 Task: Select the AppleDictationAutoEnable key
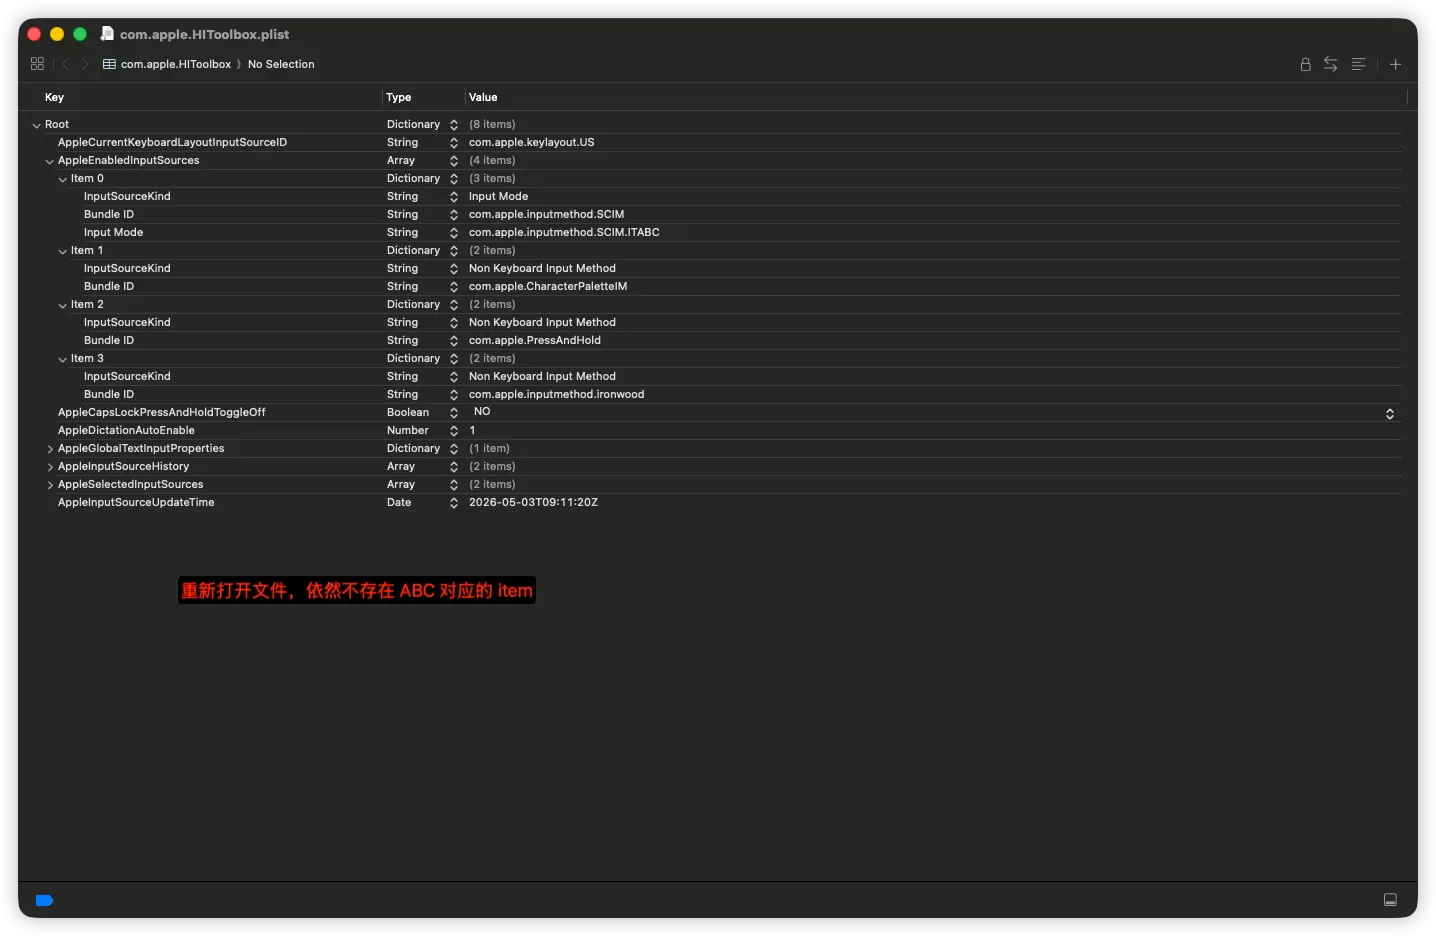(126, 430)
